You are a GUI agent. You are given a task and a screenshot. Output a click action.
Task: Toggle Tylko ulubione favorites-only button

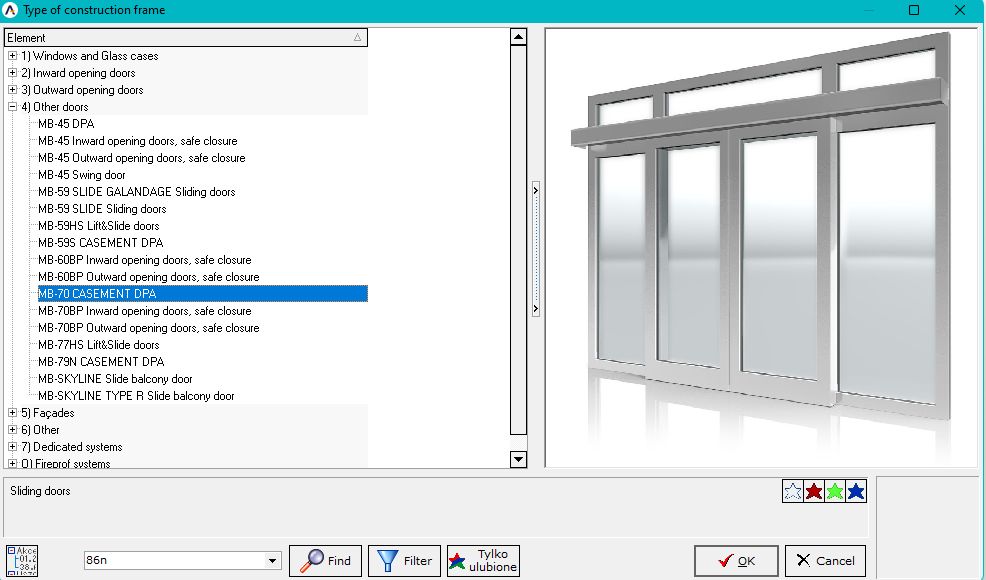click(x=483, y=560)
